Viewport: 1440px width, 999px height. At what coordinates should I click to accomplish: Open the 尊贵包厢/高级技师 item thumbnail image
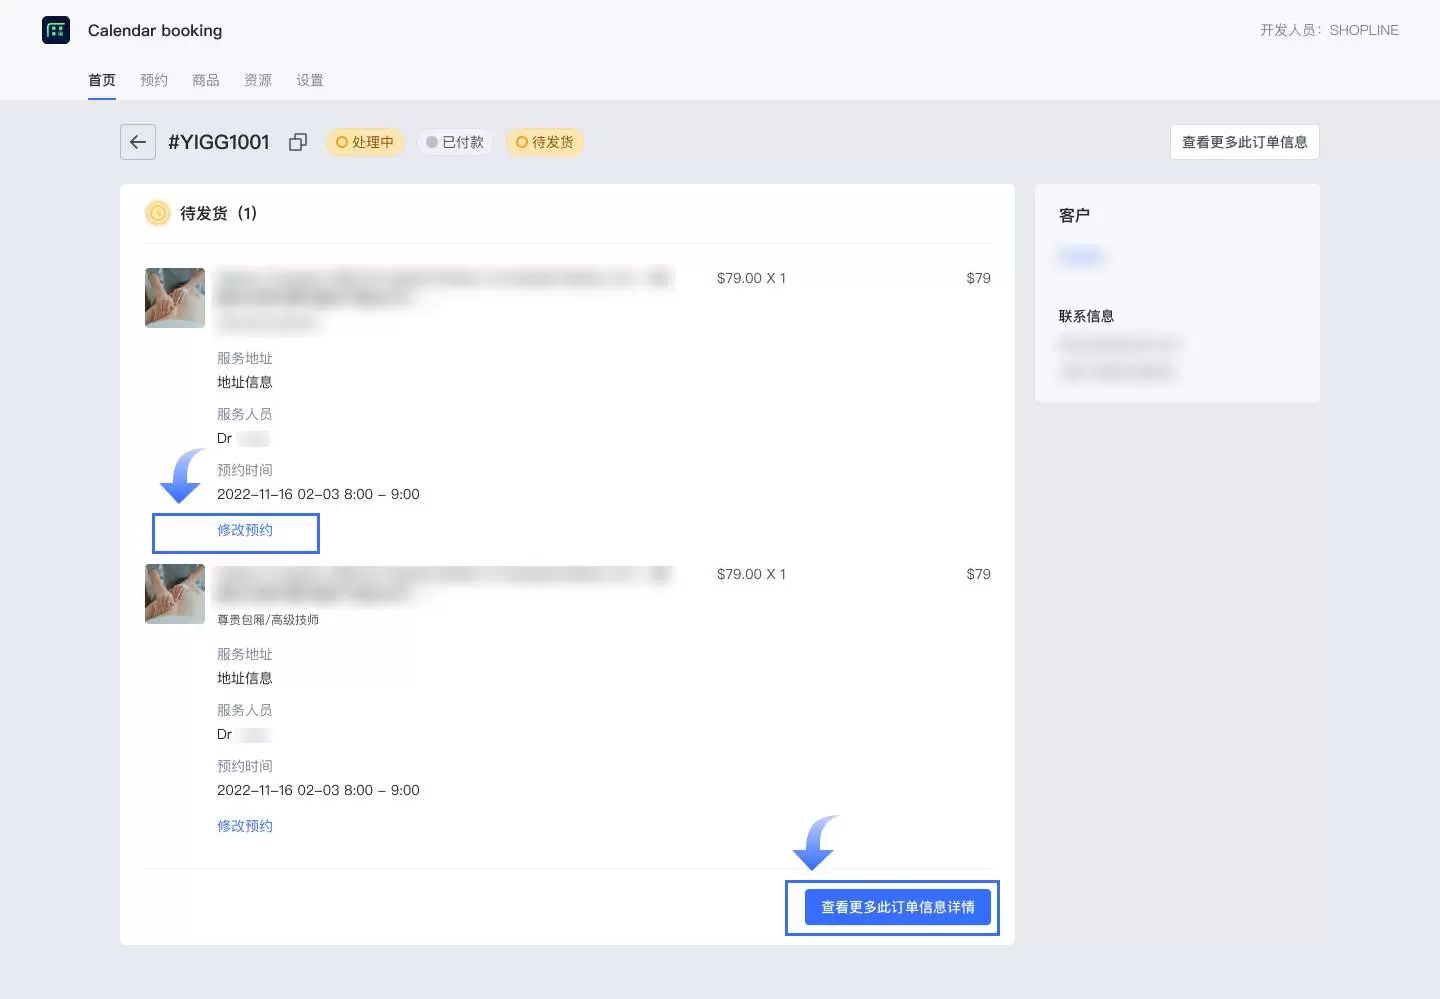click(175, 593)
